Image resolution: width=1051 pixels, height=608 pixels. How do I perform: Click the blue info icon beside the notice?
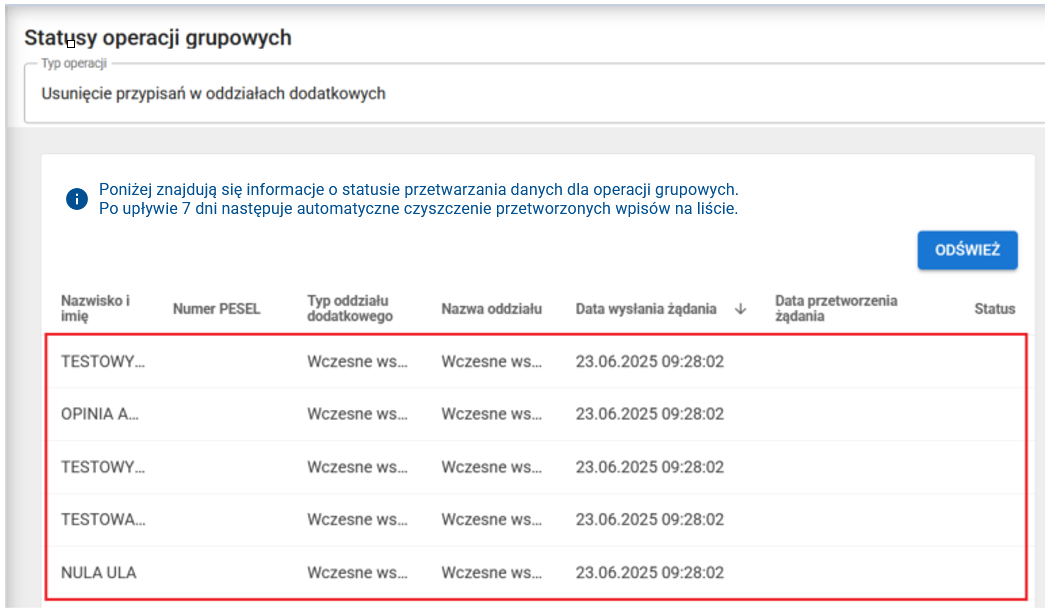tap(77, 198)
